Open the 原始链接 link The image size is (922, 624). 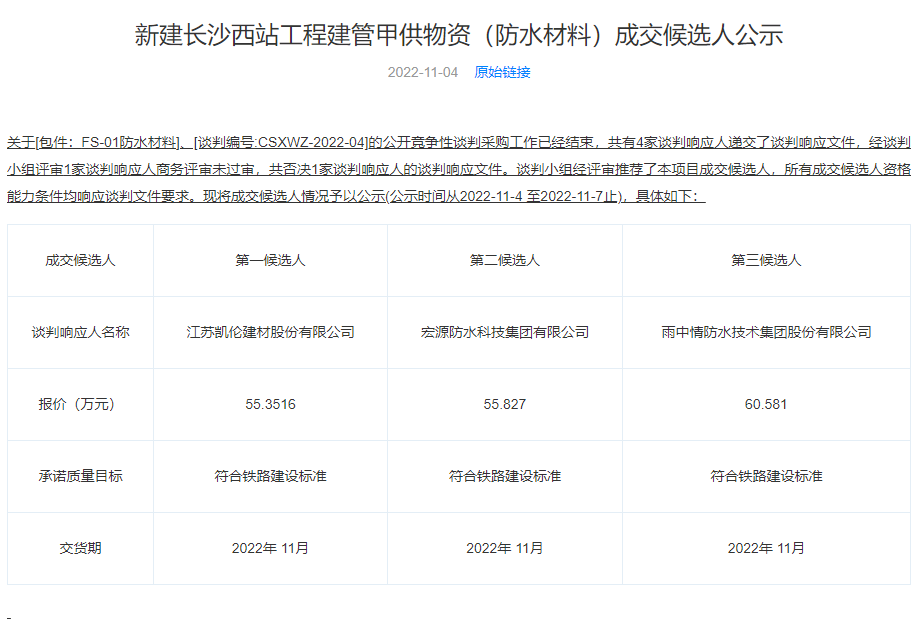502,72
